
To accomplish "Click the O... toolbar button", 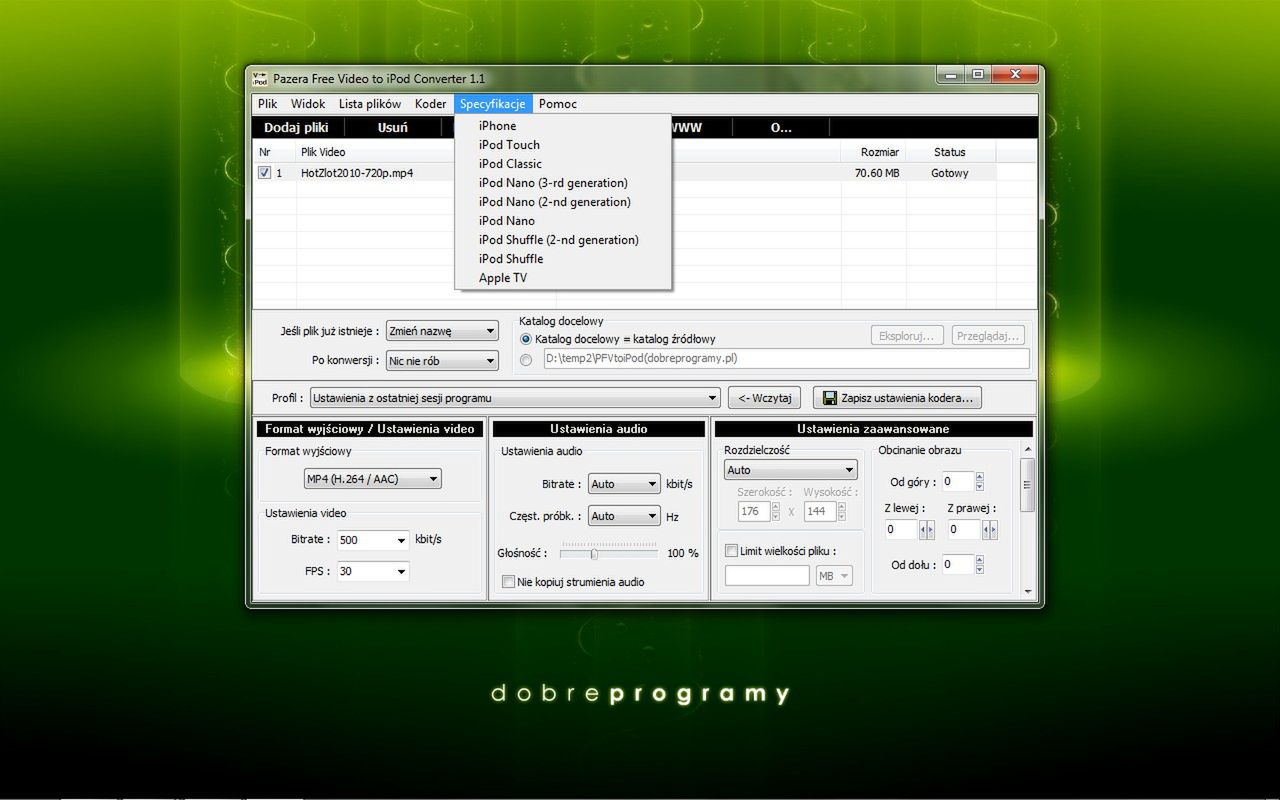I will 781,127.
